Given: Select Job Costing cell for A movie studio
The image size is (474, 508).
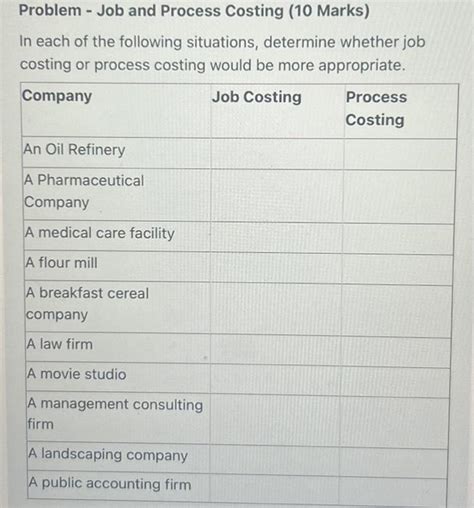Looking at the screenshot, I should (x=275, y=379).
